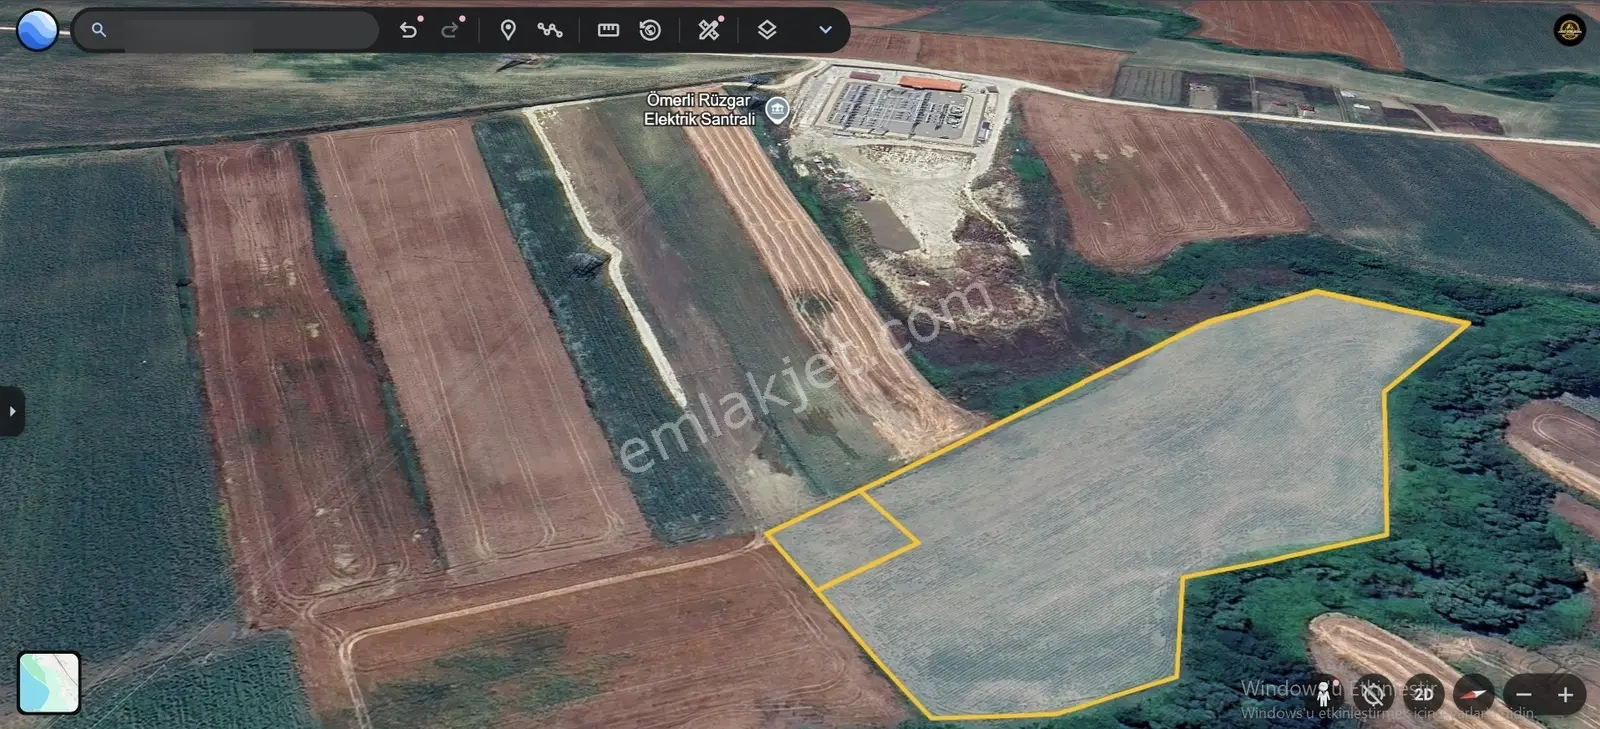
Task: Click the search field in the toolbar
Action: coord(226,30)
